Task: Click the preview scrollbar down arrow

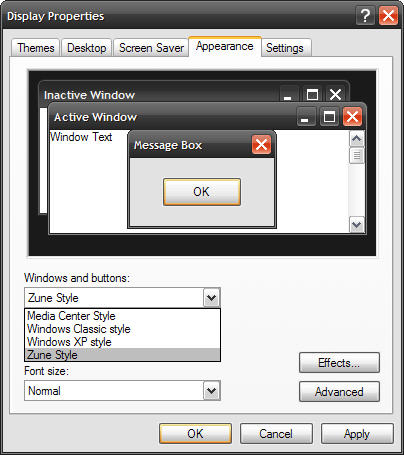Action: (357, 224)
